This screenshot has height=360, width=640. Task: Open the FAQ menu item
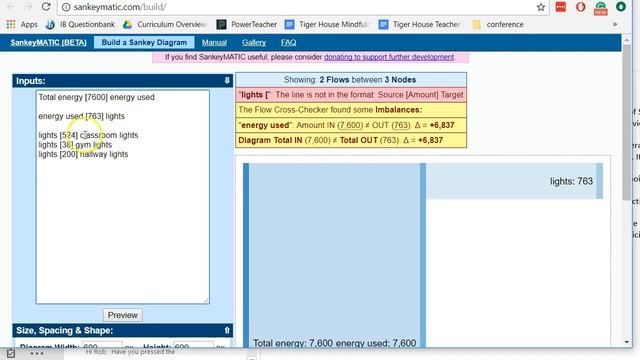(x=289, y=42)
